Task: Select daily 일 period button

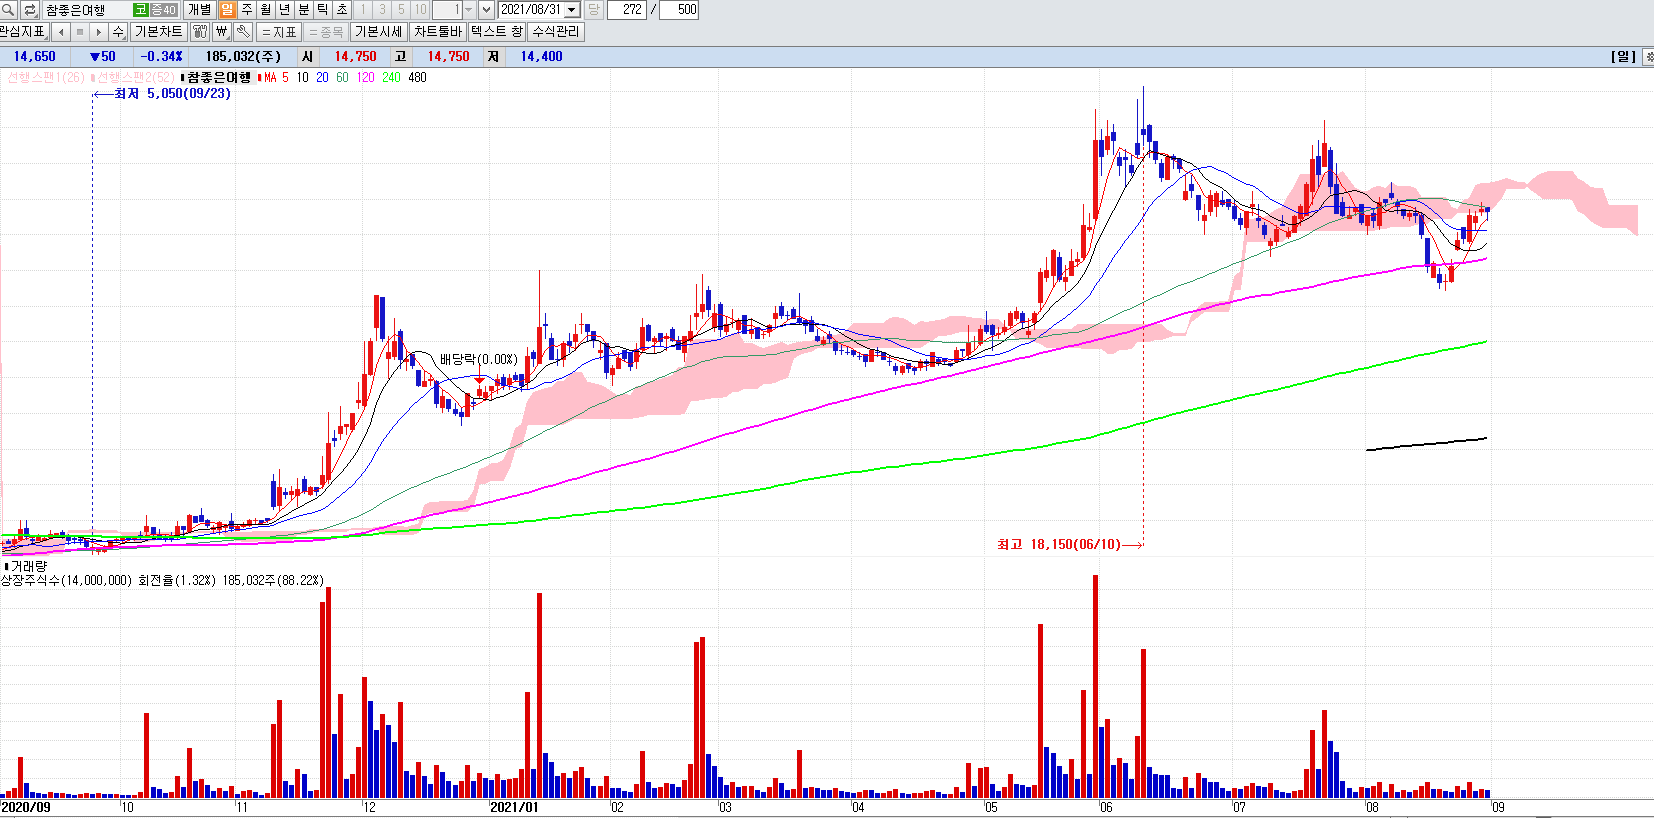Action: point(227,9)
